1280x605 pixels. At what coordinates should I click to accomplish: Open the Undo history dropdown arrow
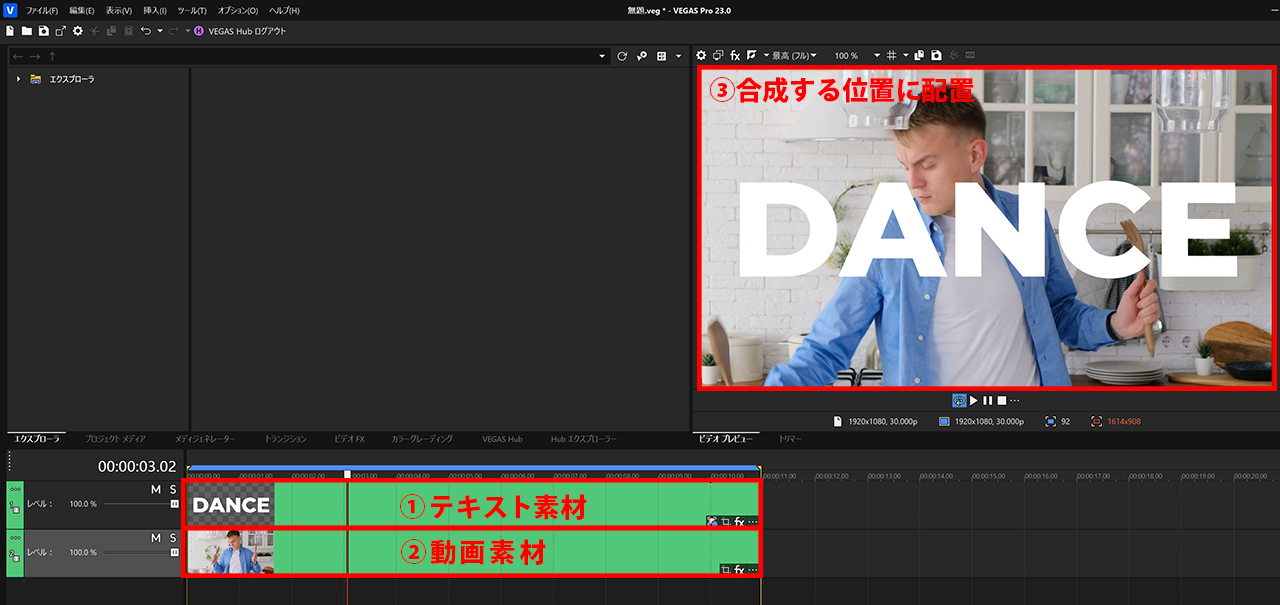point(160,31)
